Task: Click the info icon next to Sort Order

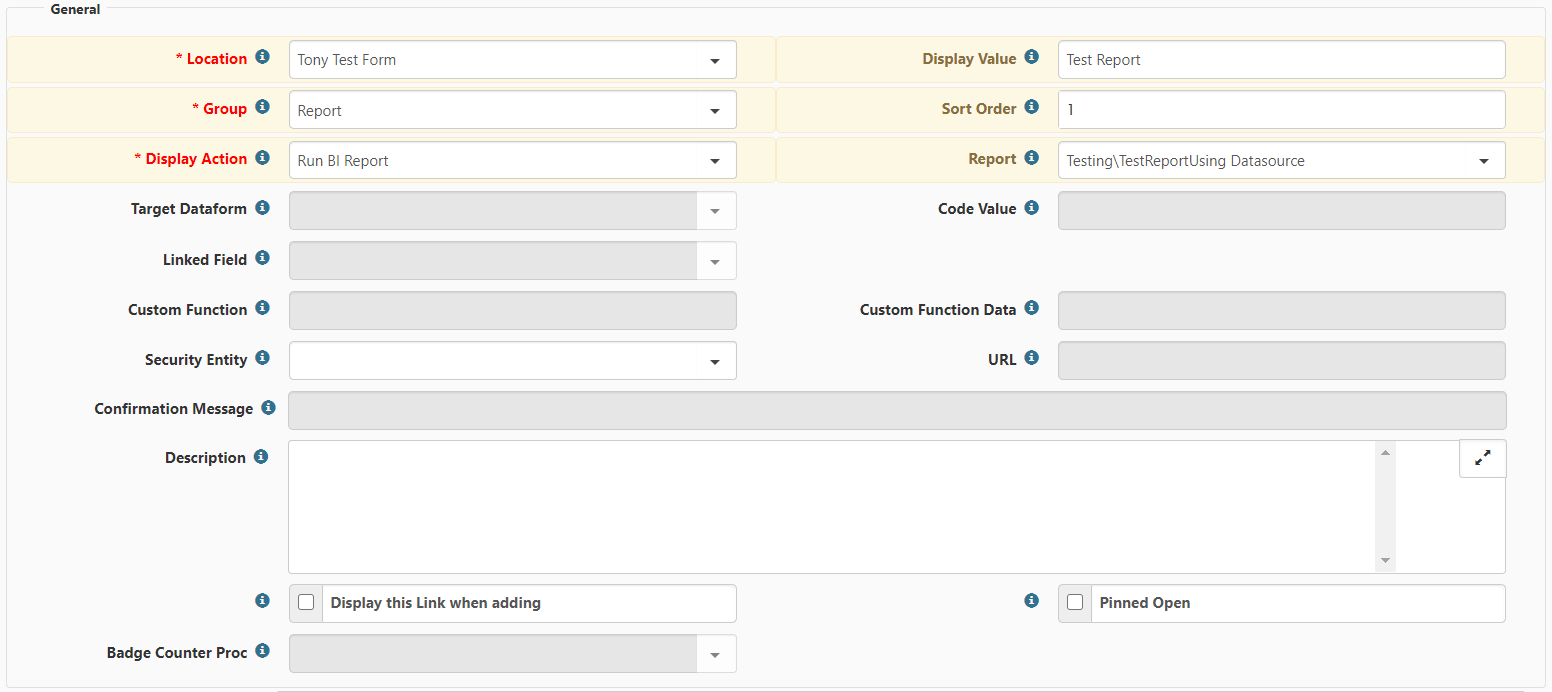Action: pos(1031,107)
